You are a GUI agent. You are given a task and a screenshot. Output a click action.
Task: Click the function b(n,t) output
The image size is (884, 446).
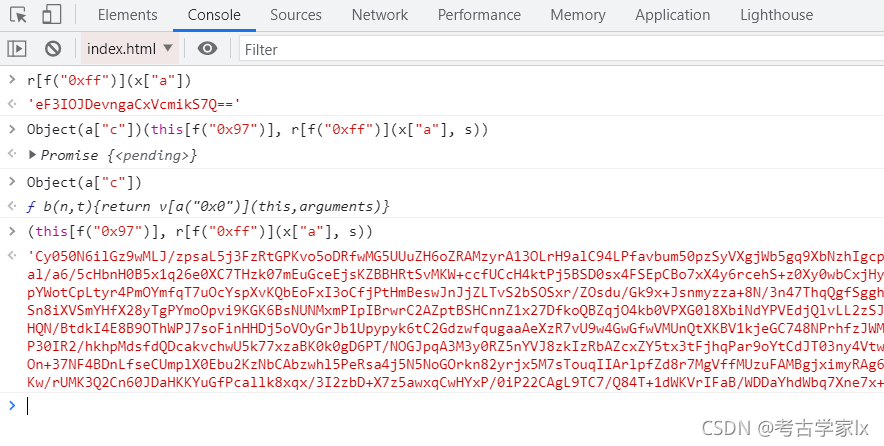(208, 206)
